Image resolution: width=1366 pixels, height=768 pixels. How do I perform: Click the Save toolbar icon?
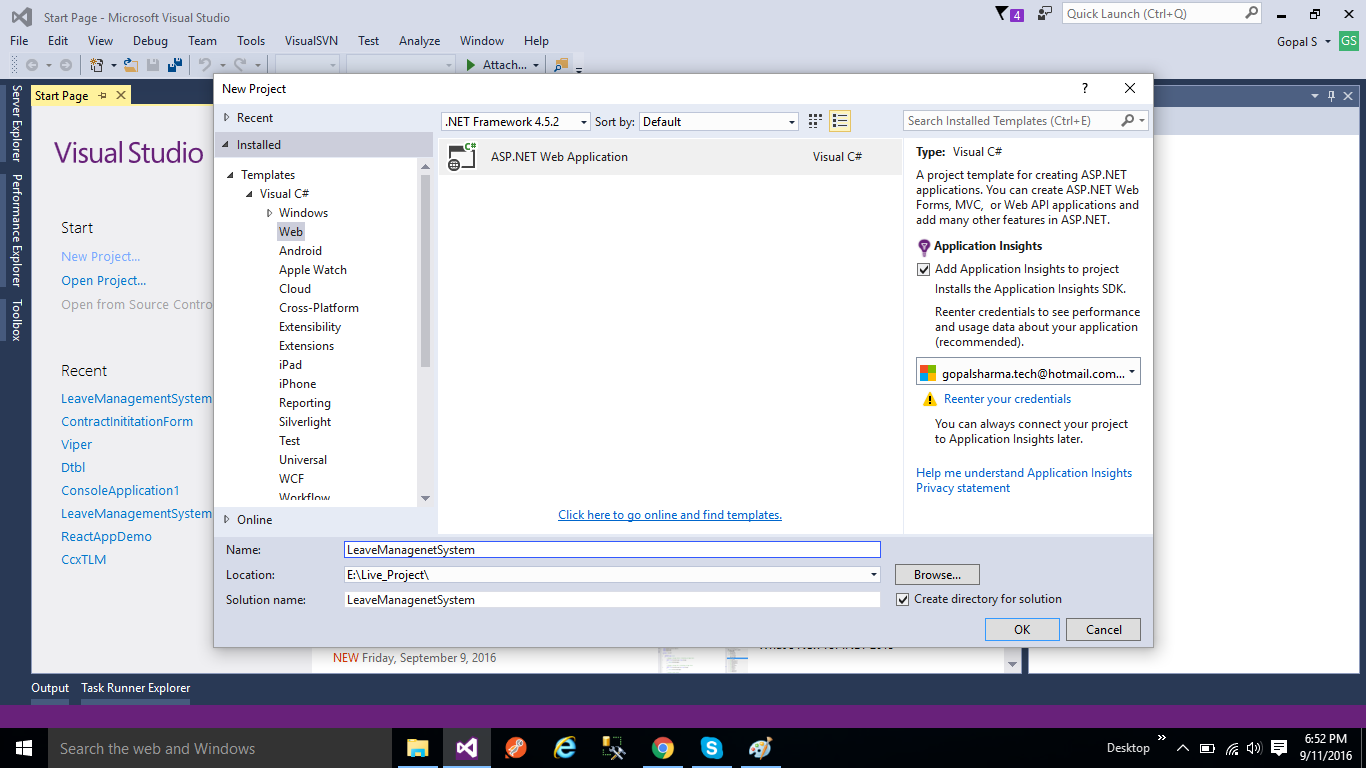[x=153, y=65]
